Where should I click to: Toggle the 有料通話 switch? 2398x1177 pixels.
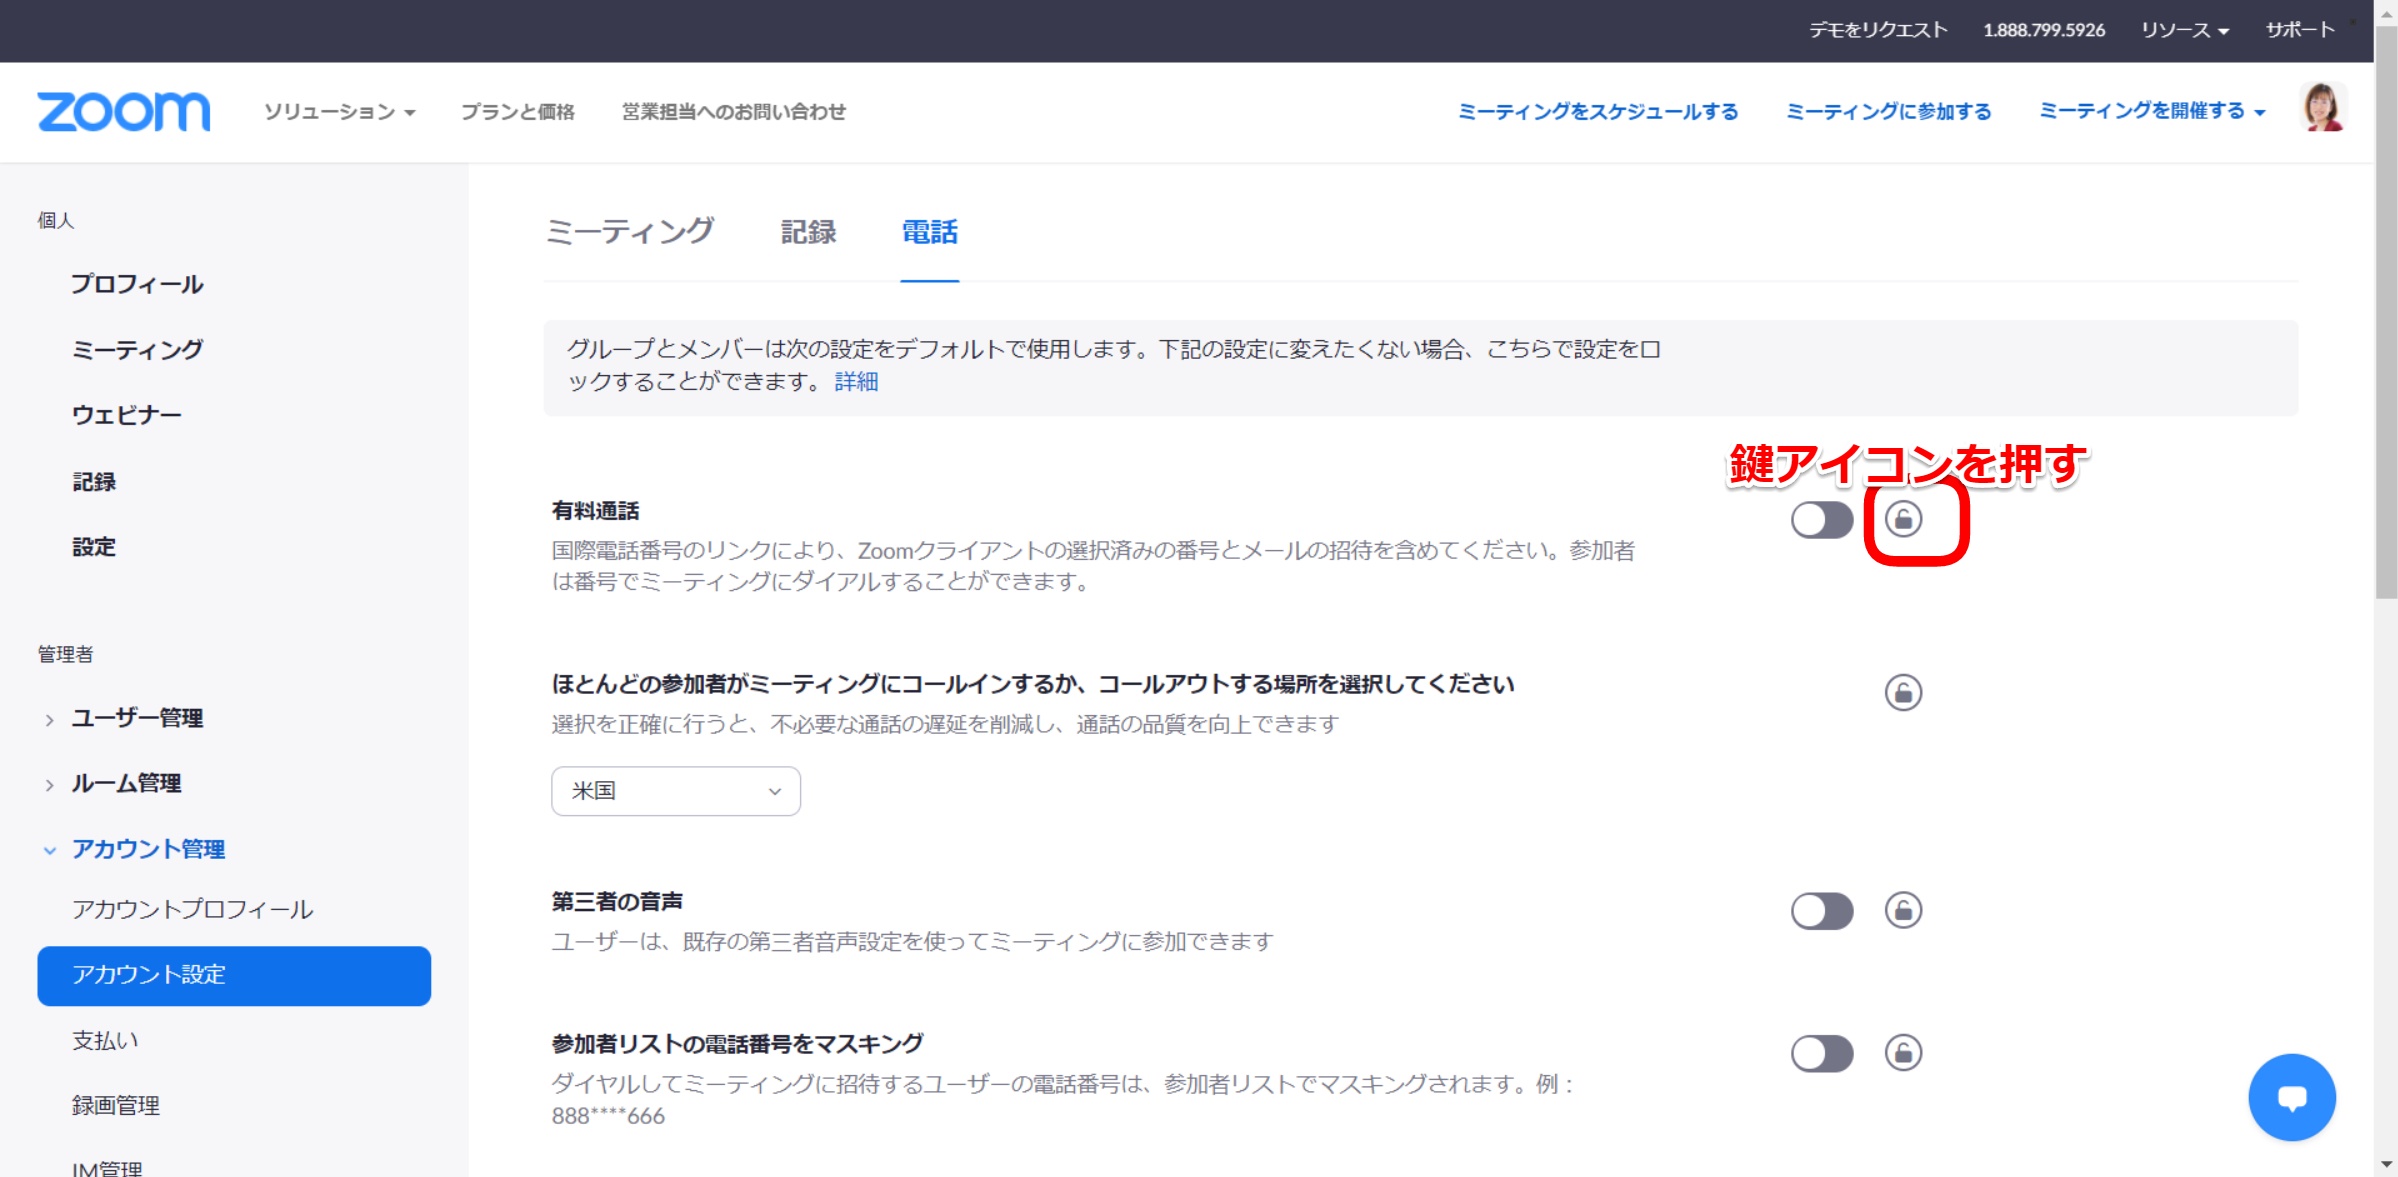pyautogui.click(x=1821, y=520)
